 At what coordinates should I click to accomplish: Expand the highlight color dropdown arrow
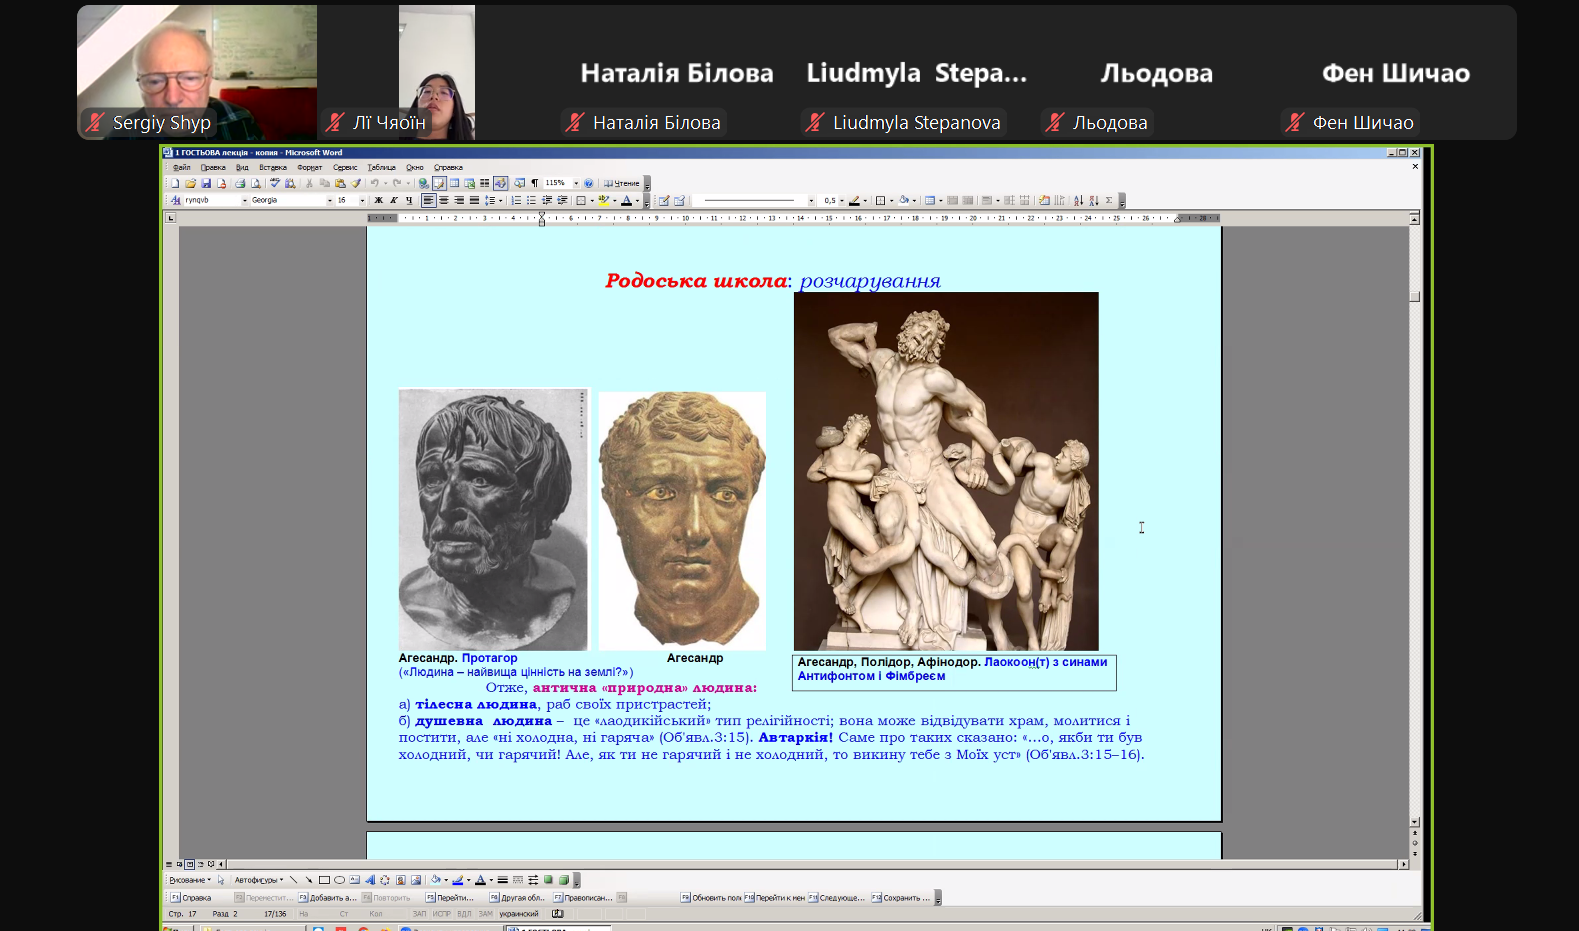(615, 200)
